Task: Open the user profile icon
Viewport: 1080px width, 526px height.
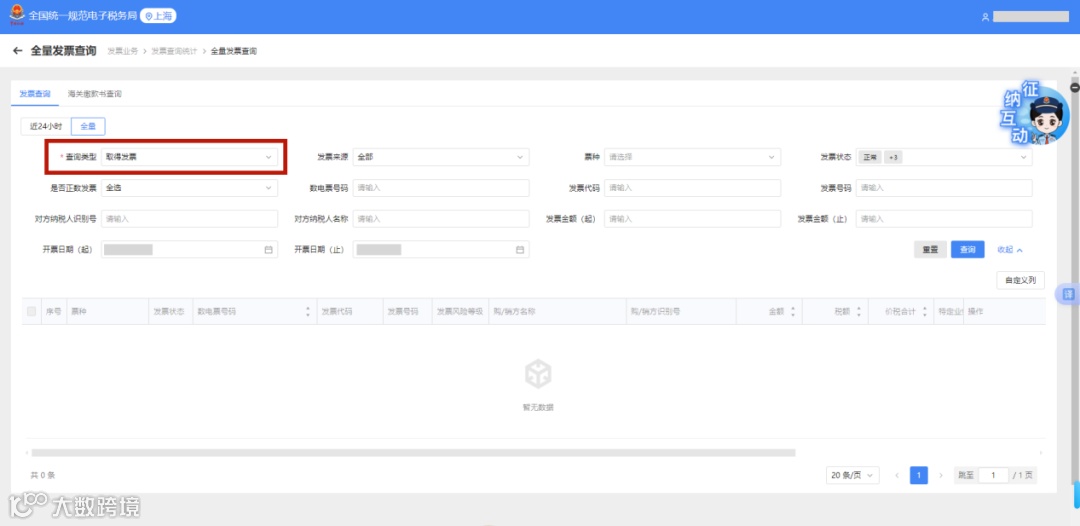Action: (985, 17)
